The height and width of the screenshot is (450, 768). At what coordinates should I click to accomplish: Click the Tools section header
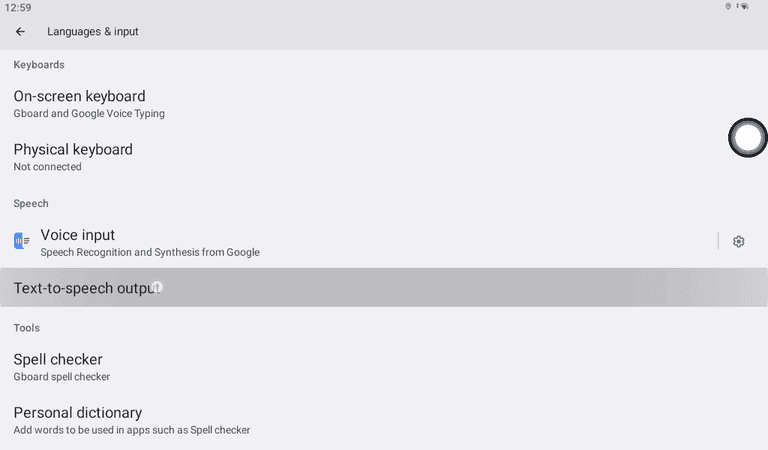click(x=26, y=328)
